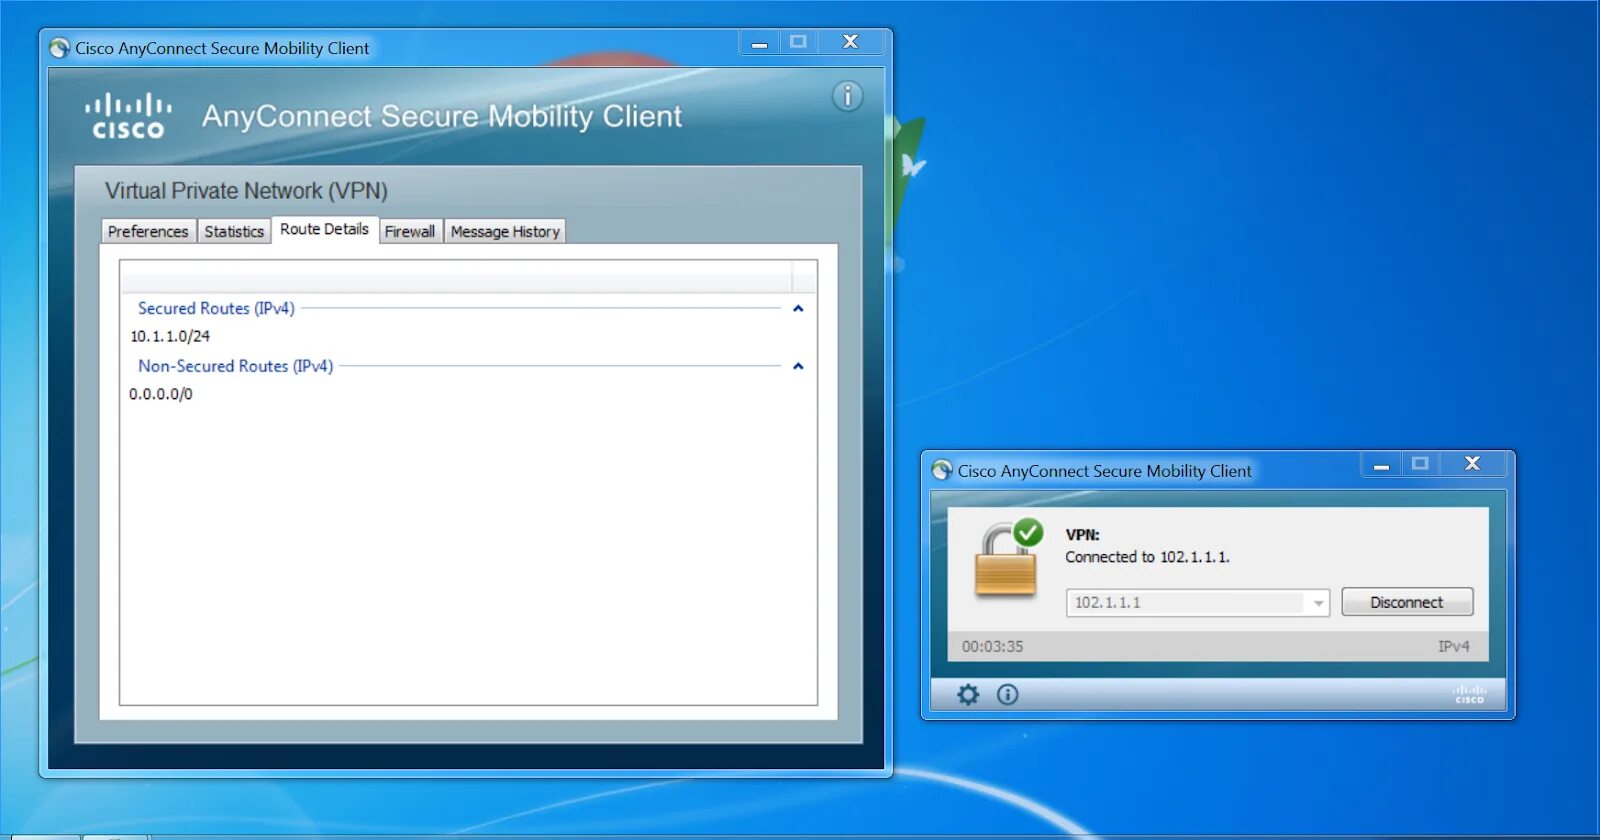Viewport: 1600px width, 840px height.
Task: Open settings gear in the small VPN window
Action: pos(968,694)
